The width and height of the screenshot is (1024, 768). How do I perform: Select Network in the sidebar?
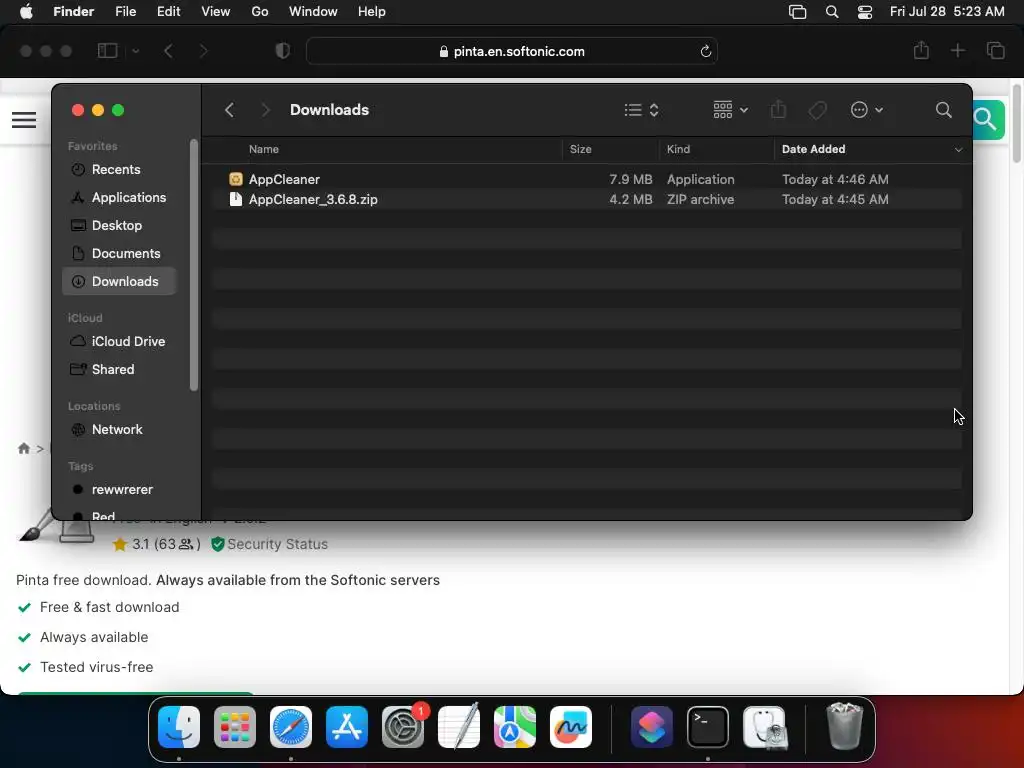(119, 430)
